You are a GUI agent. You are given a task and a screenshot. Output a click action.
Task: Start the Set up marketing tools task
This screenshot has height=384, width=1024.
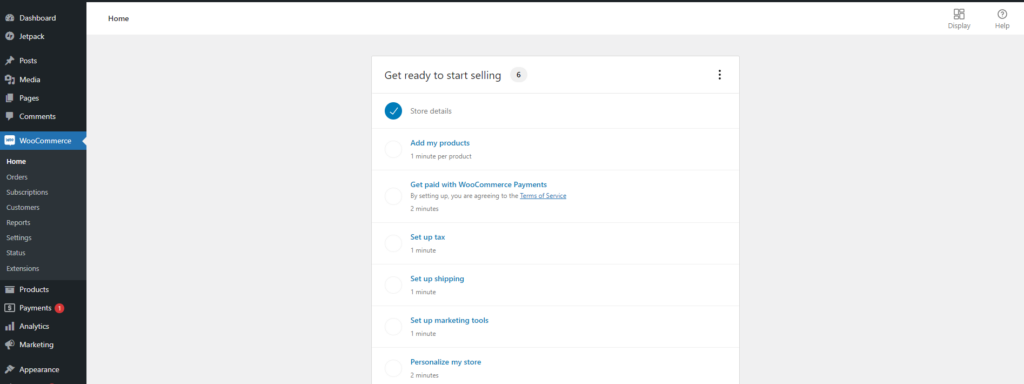[x=449, y=321]
